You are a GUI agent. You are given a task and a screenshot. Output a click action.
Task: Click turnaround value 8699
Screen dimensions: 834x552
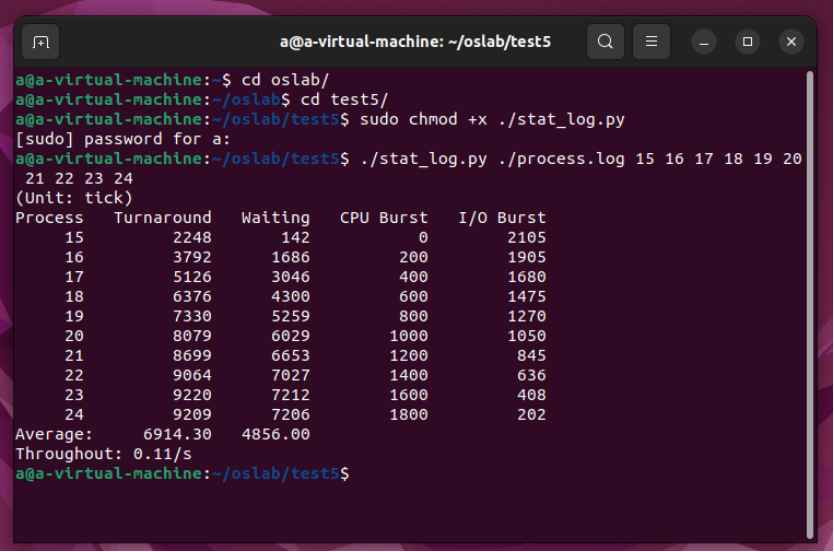192,355
